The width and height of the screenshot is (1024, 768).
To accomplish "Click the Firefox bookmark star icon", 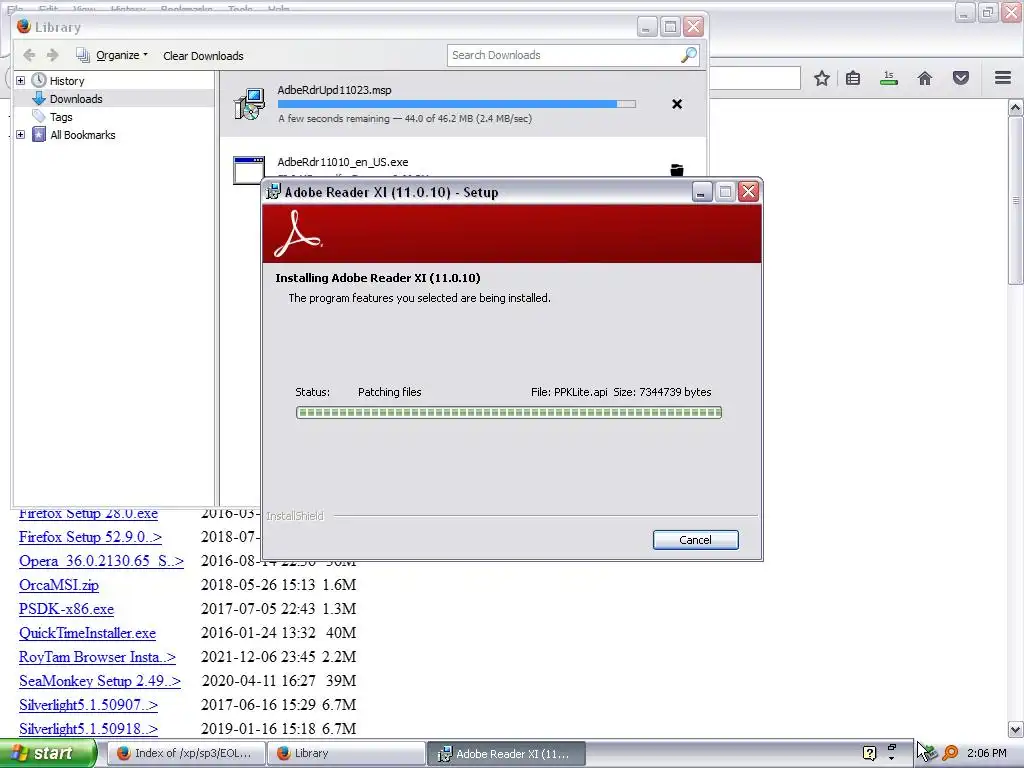I will 822,78.
